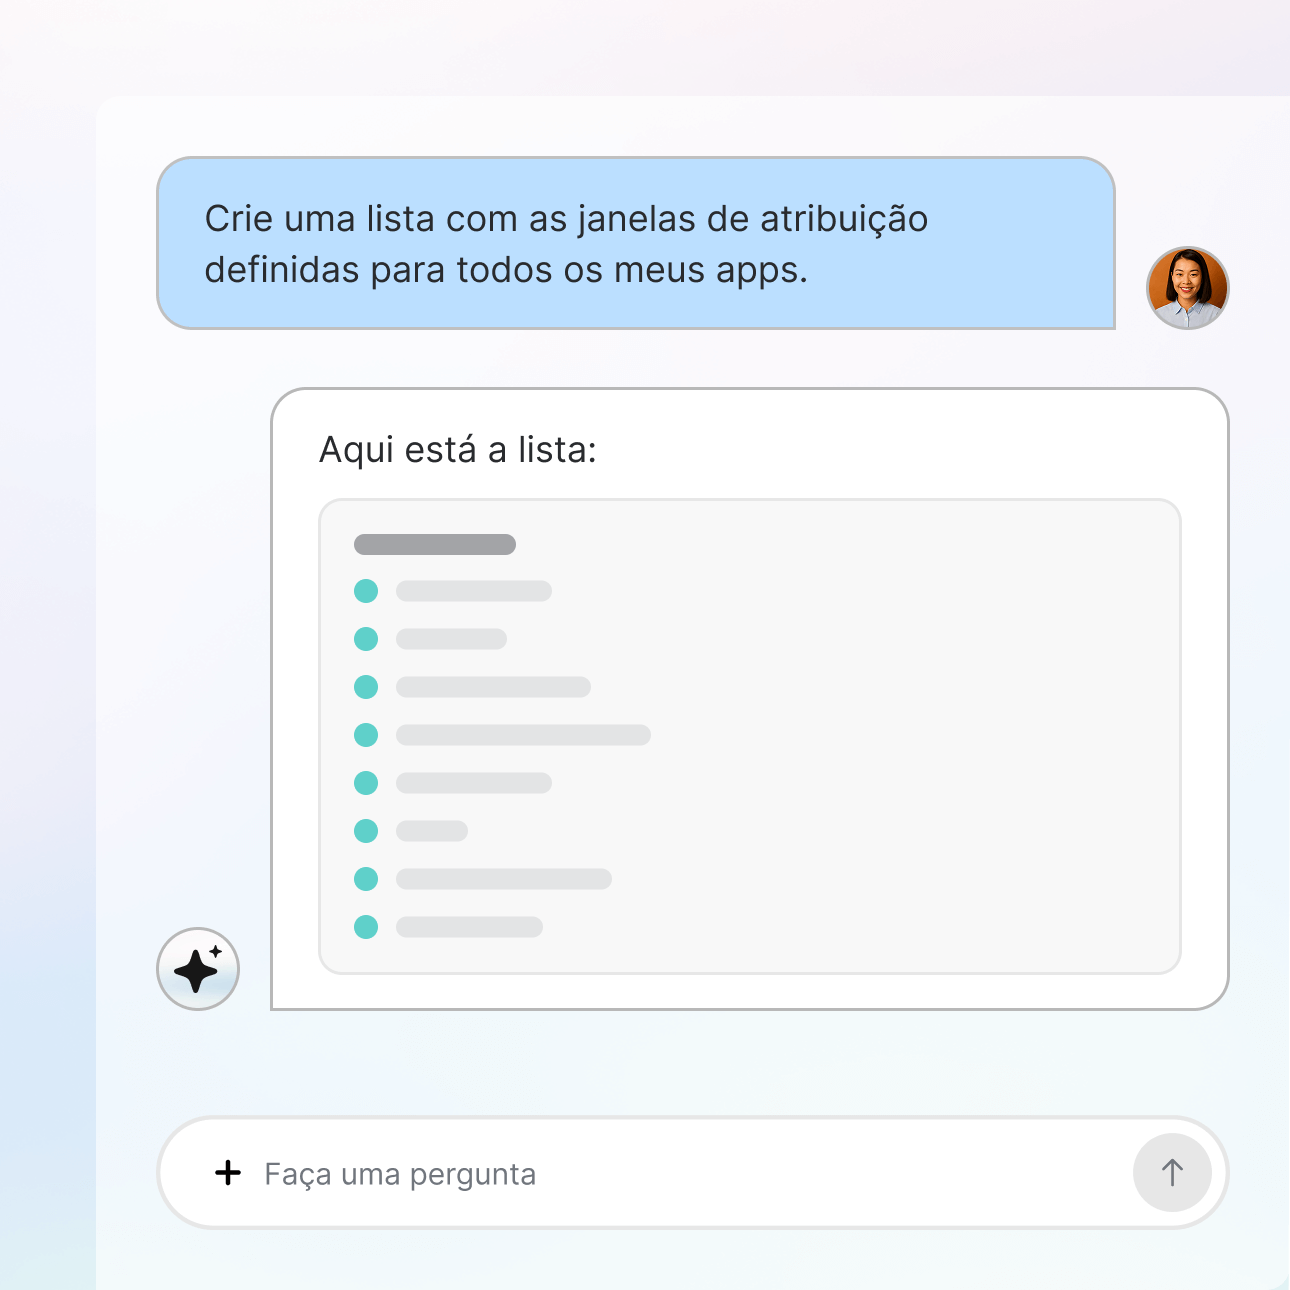The width and height of the screenshot is (1290, 1290).
Task: Click the first list item's placeholder bar
Action: (474, 591)
